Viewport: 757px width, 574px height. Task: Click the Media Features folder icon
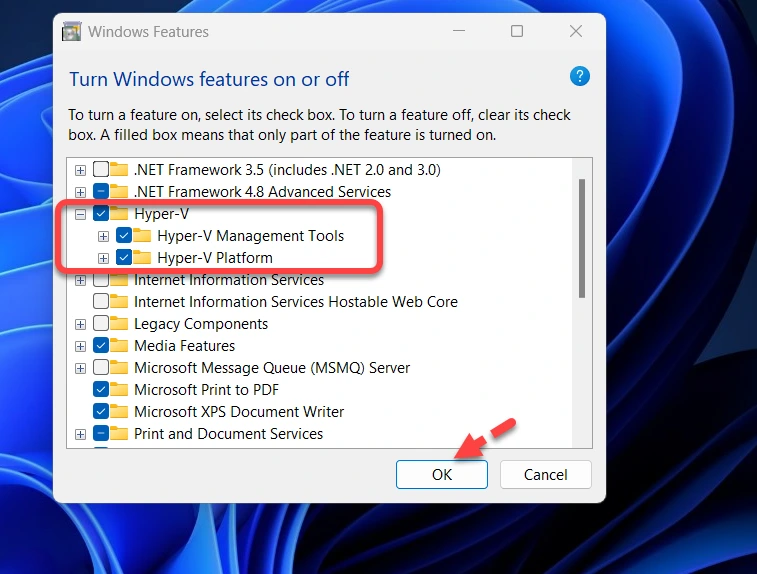tap(119, 346)
